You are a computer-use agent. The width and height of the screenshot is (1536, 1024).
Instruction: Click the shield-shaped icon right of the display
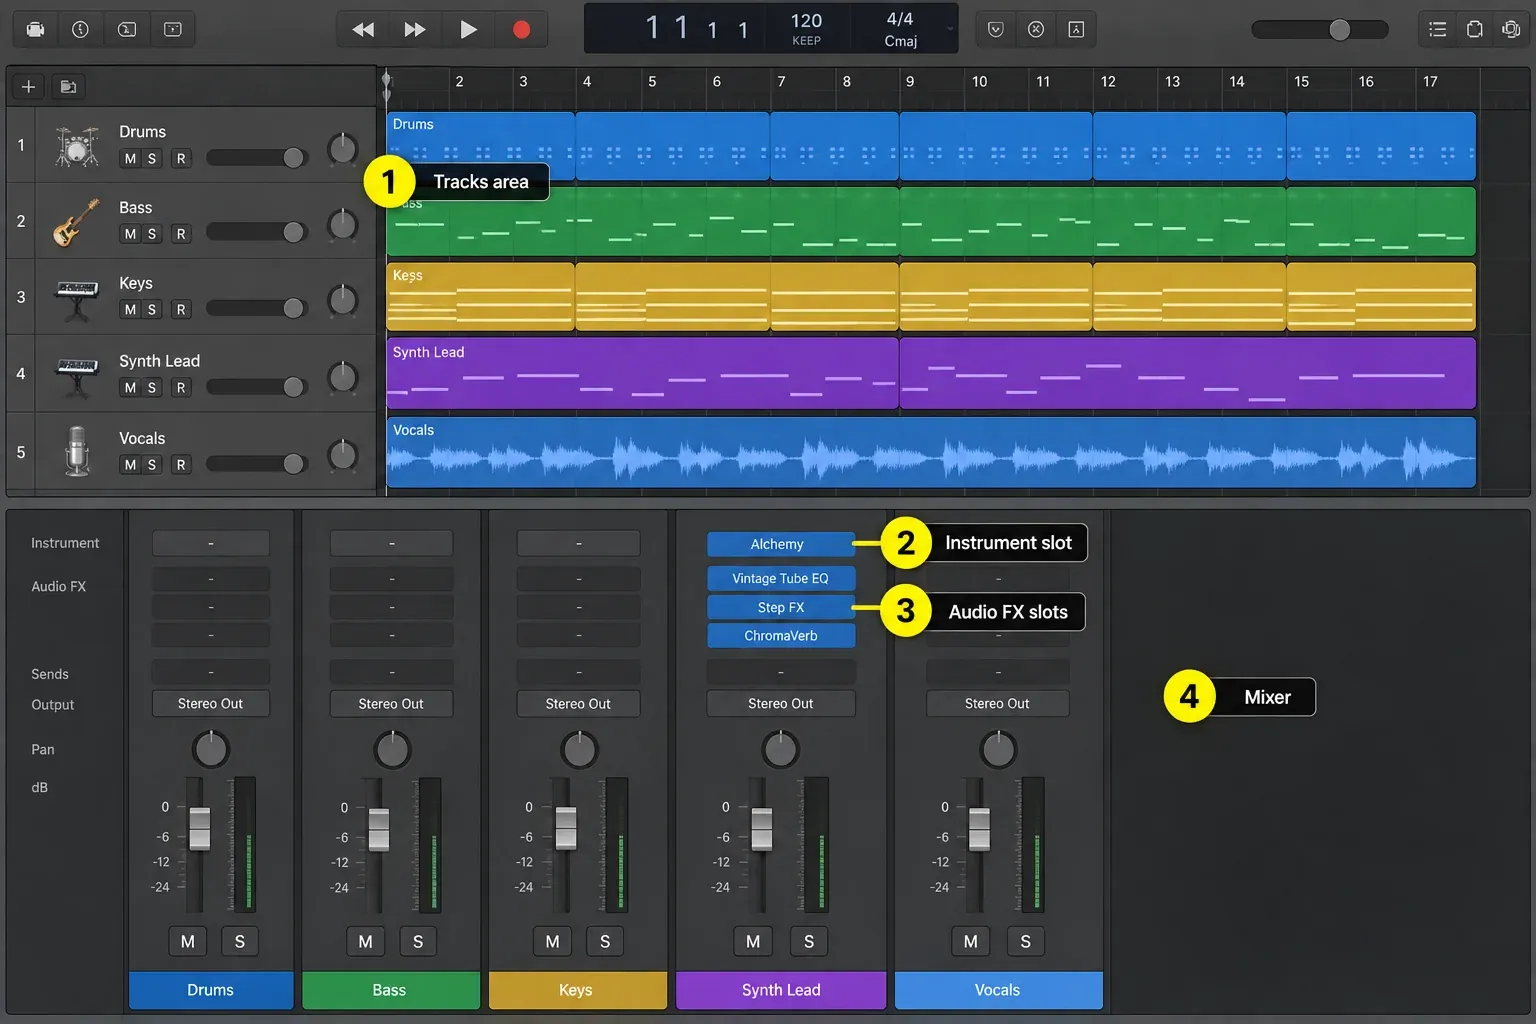tap(995, 30)
